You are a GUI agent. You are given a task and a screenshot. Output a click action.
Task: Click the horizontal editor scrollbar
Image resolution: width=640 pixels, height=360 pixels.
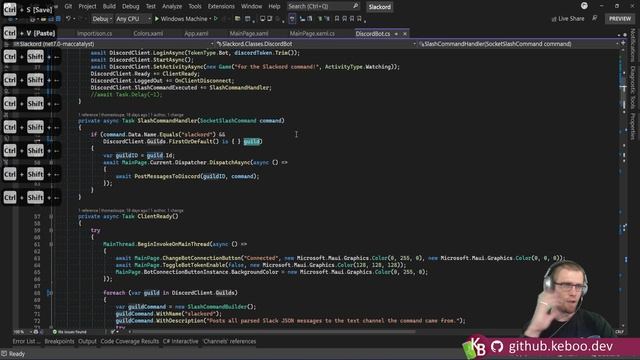pyautogui.click(x=273, y=332)
